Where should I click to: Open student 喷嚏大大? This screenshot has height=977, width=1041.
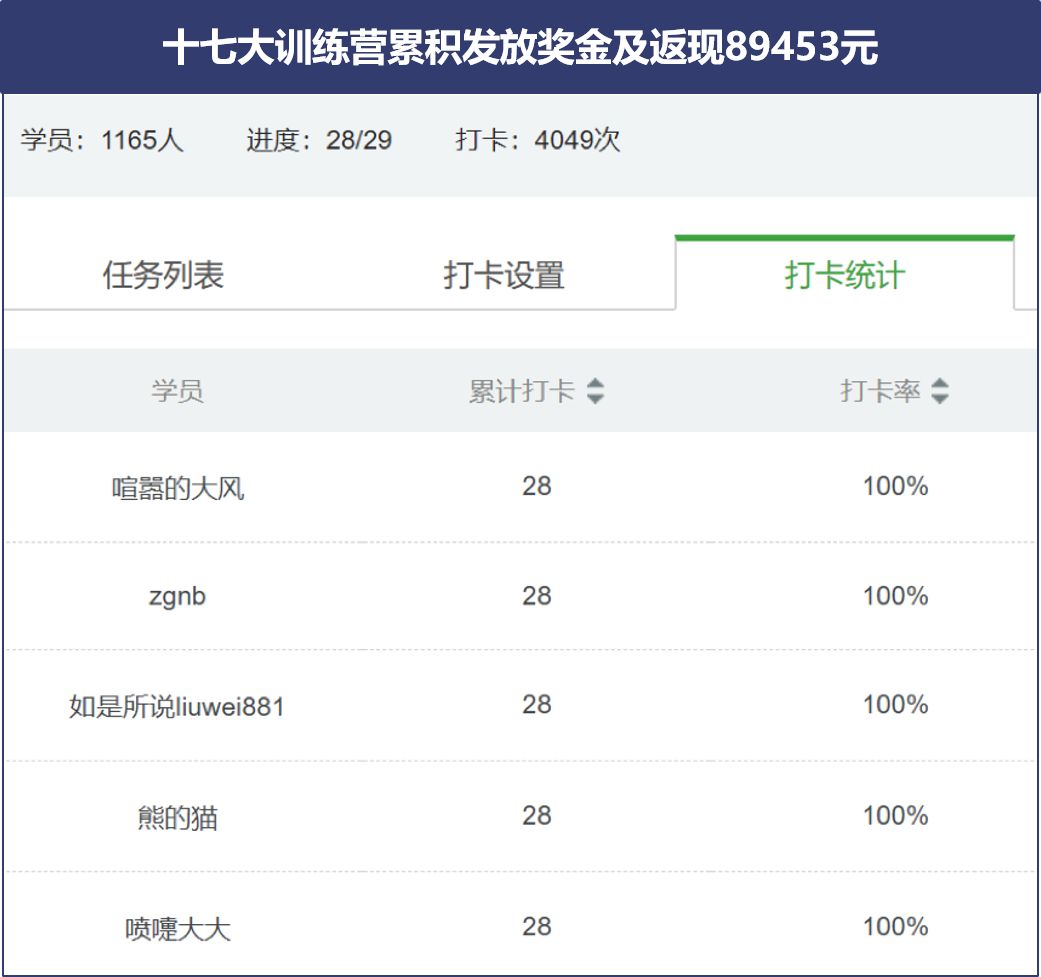pos(178,928)
